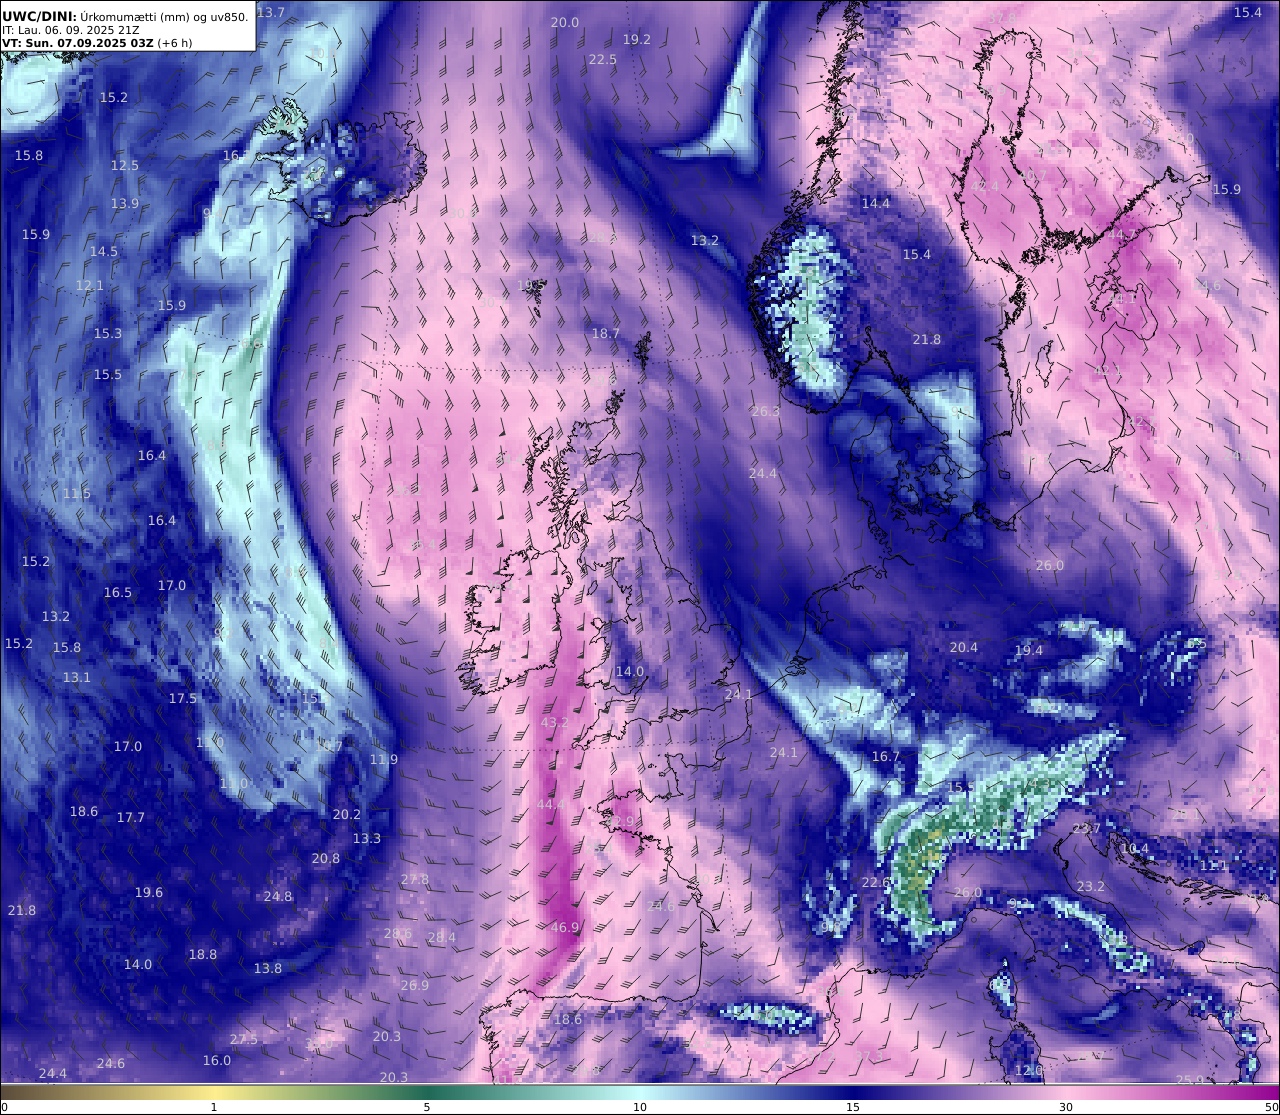Click the 15.5 value on the left
The width and height of the screenshot is (1280, 1115).
108,374
